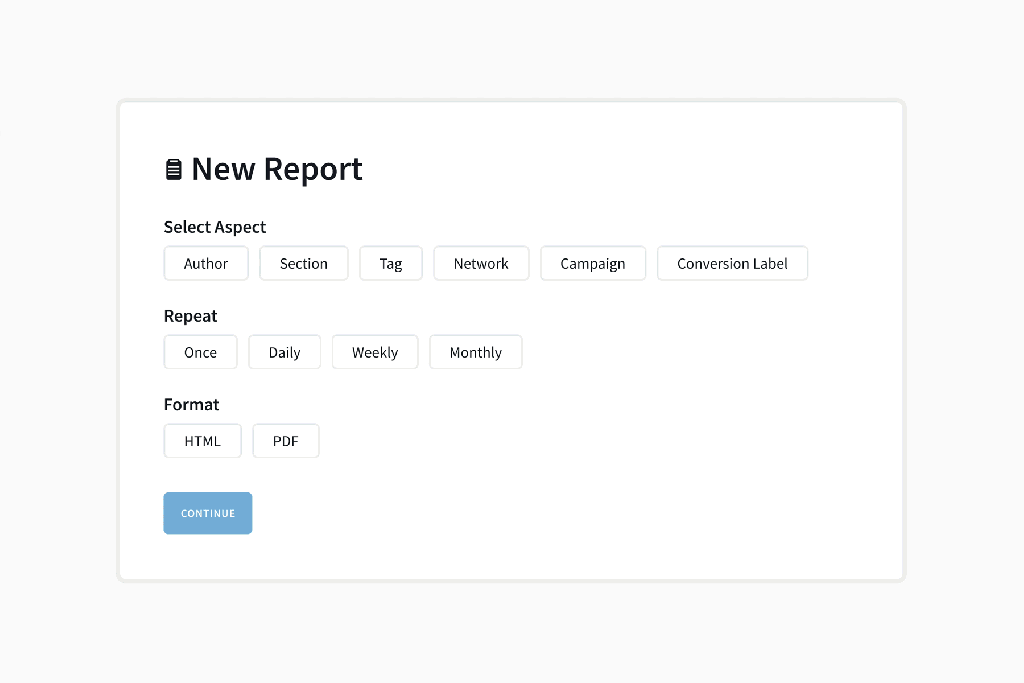1024x683 pixels.
Task: Click the Select Aspect label
Action: [x=215, y=227]
